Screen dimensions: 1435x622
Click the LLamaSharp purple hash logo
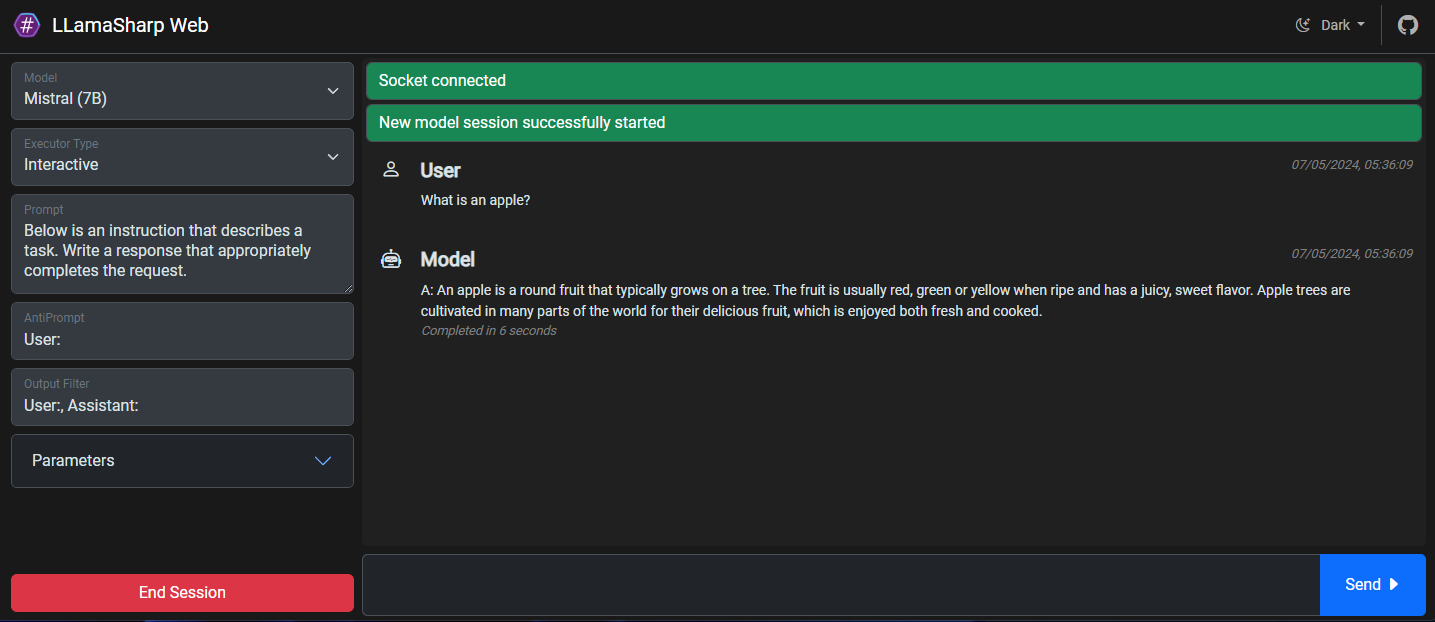(x=27, y=25)
